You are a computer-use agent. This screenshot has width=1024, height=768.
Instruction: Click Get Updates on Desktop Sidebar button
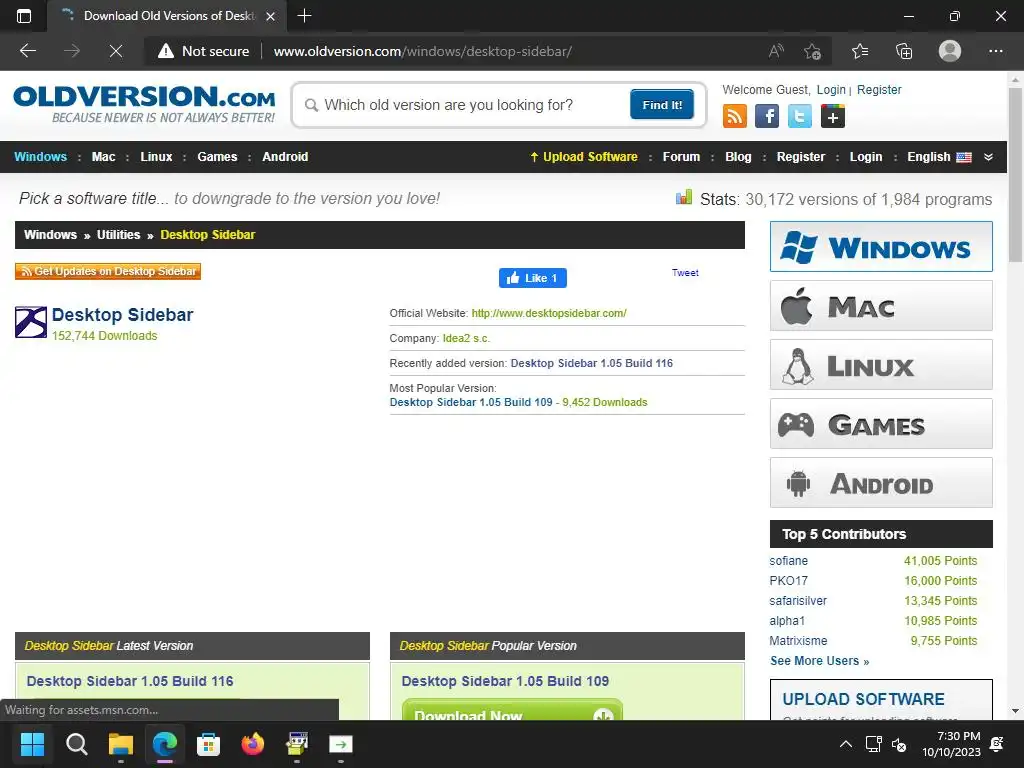(108, 271)
